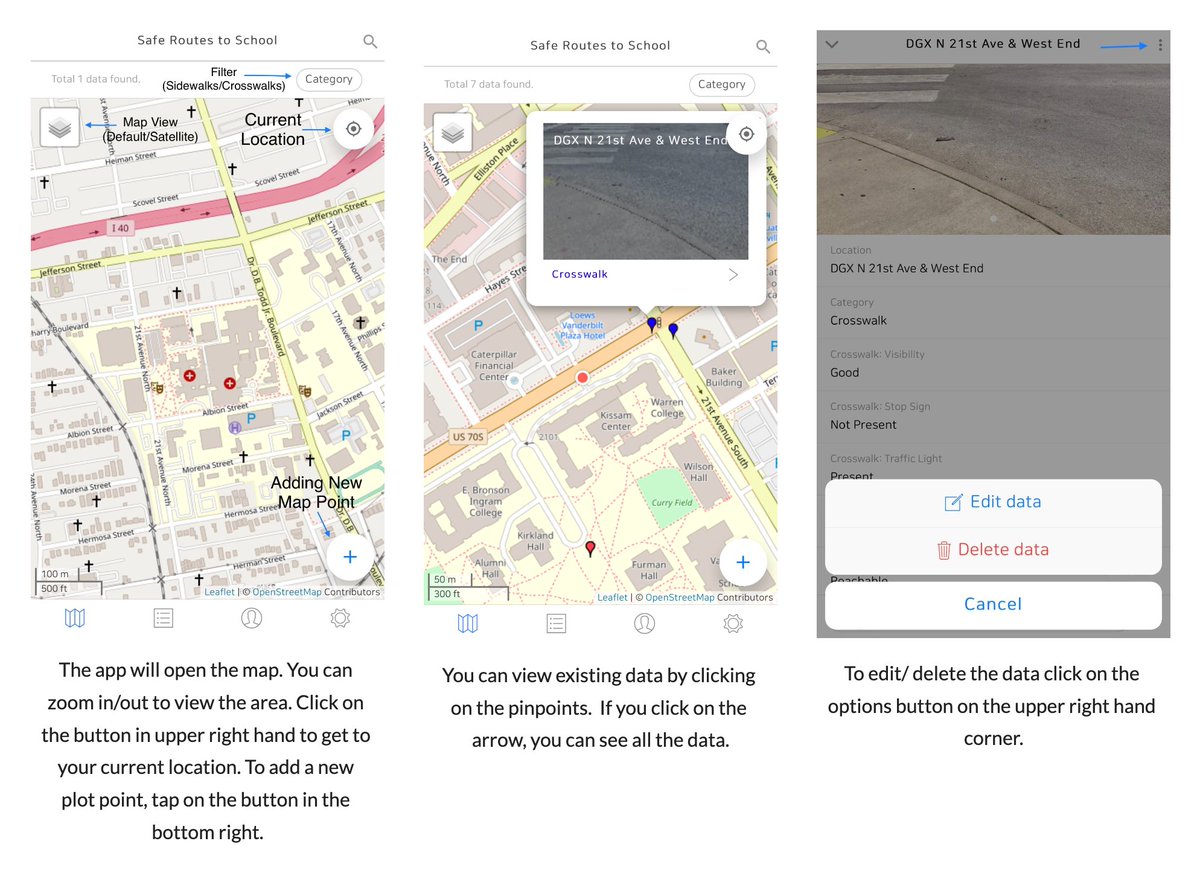The height and width of the screenshot is (879, 1200).
Task: Click Leaflet link in first map
Action: (x=219, y=592)
